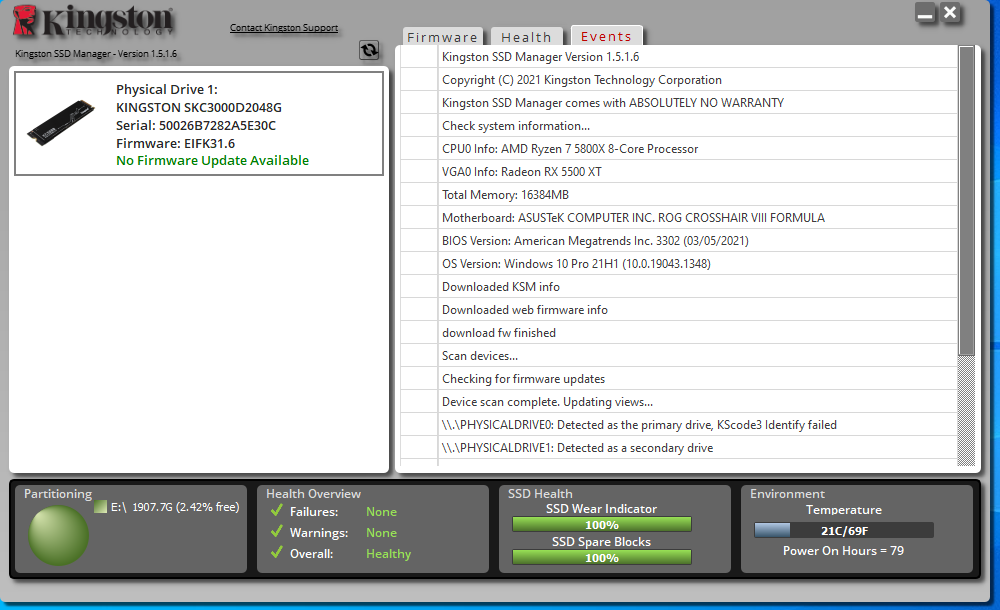The image size is (1000, 610).
Task: Select Check system information... event row
Action: [679, 126]
